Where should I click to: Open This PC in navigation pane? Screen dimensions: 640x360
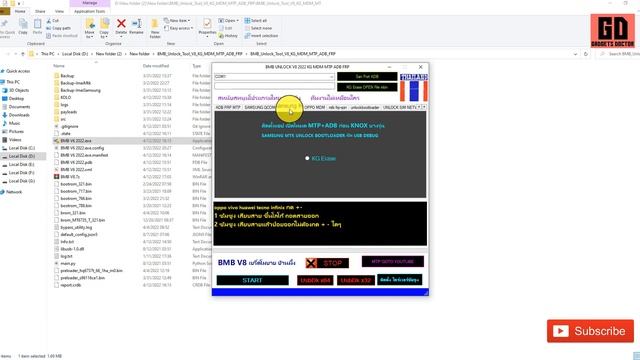click(x=11, y=82)
